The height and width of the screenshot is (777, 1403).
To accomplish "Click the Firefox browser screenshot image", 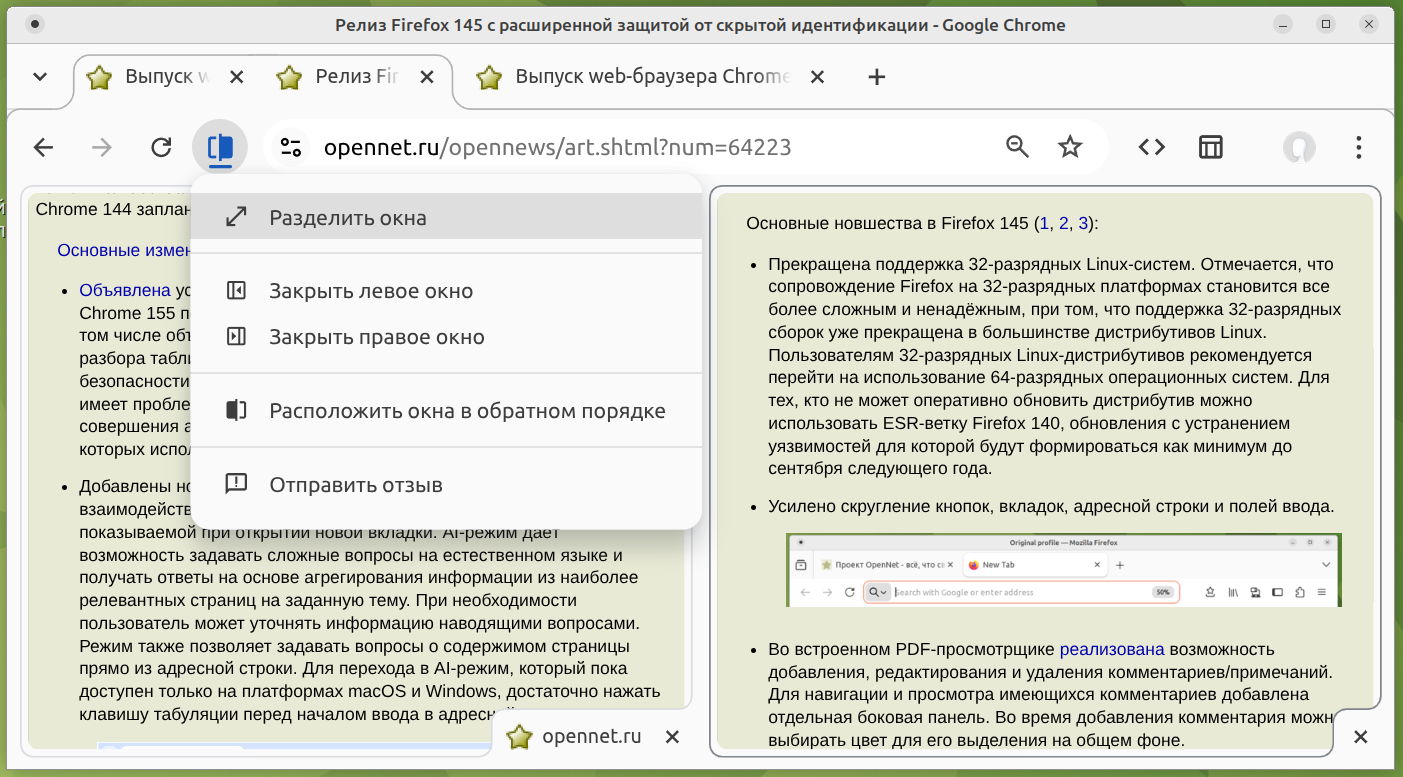I will [x=1064, y=570].
